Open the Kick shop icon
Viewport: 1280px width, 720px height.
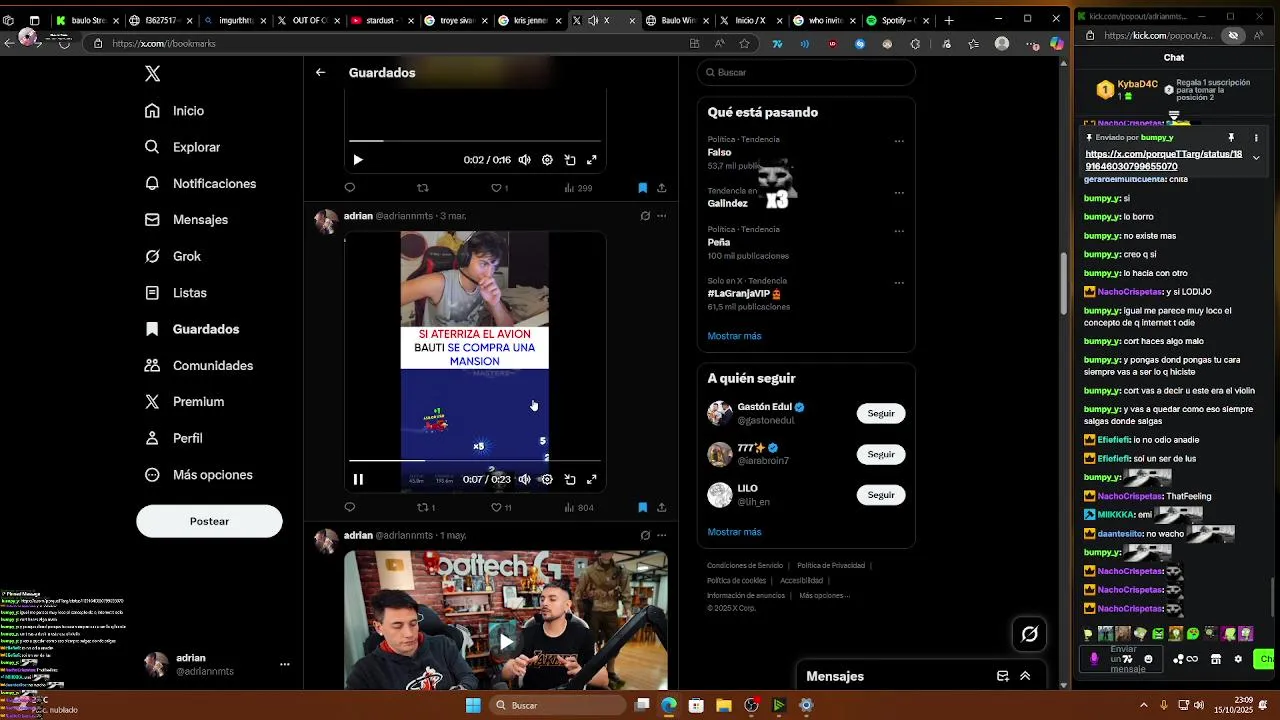(1216, 659)
